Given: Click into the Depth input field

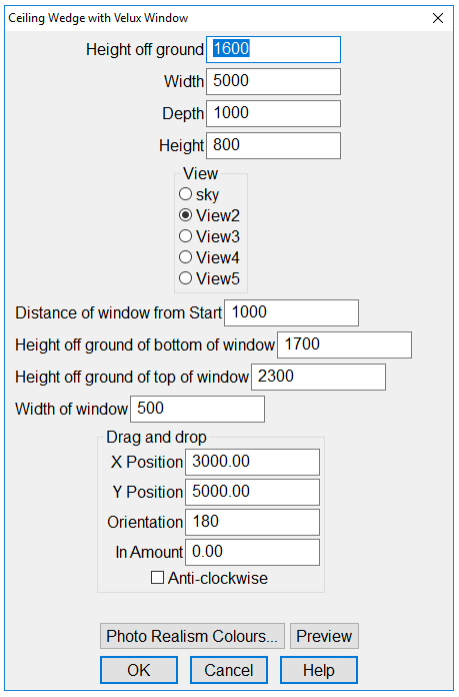Looking at the screenshot, I should 273,113.
